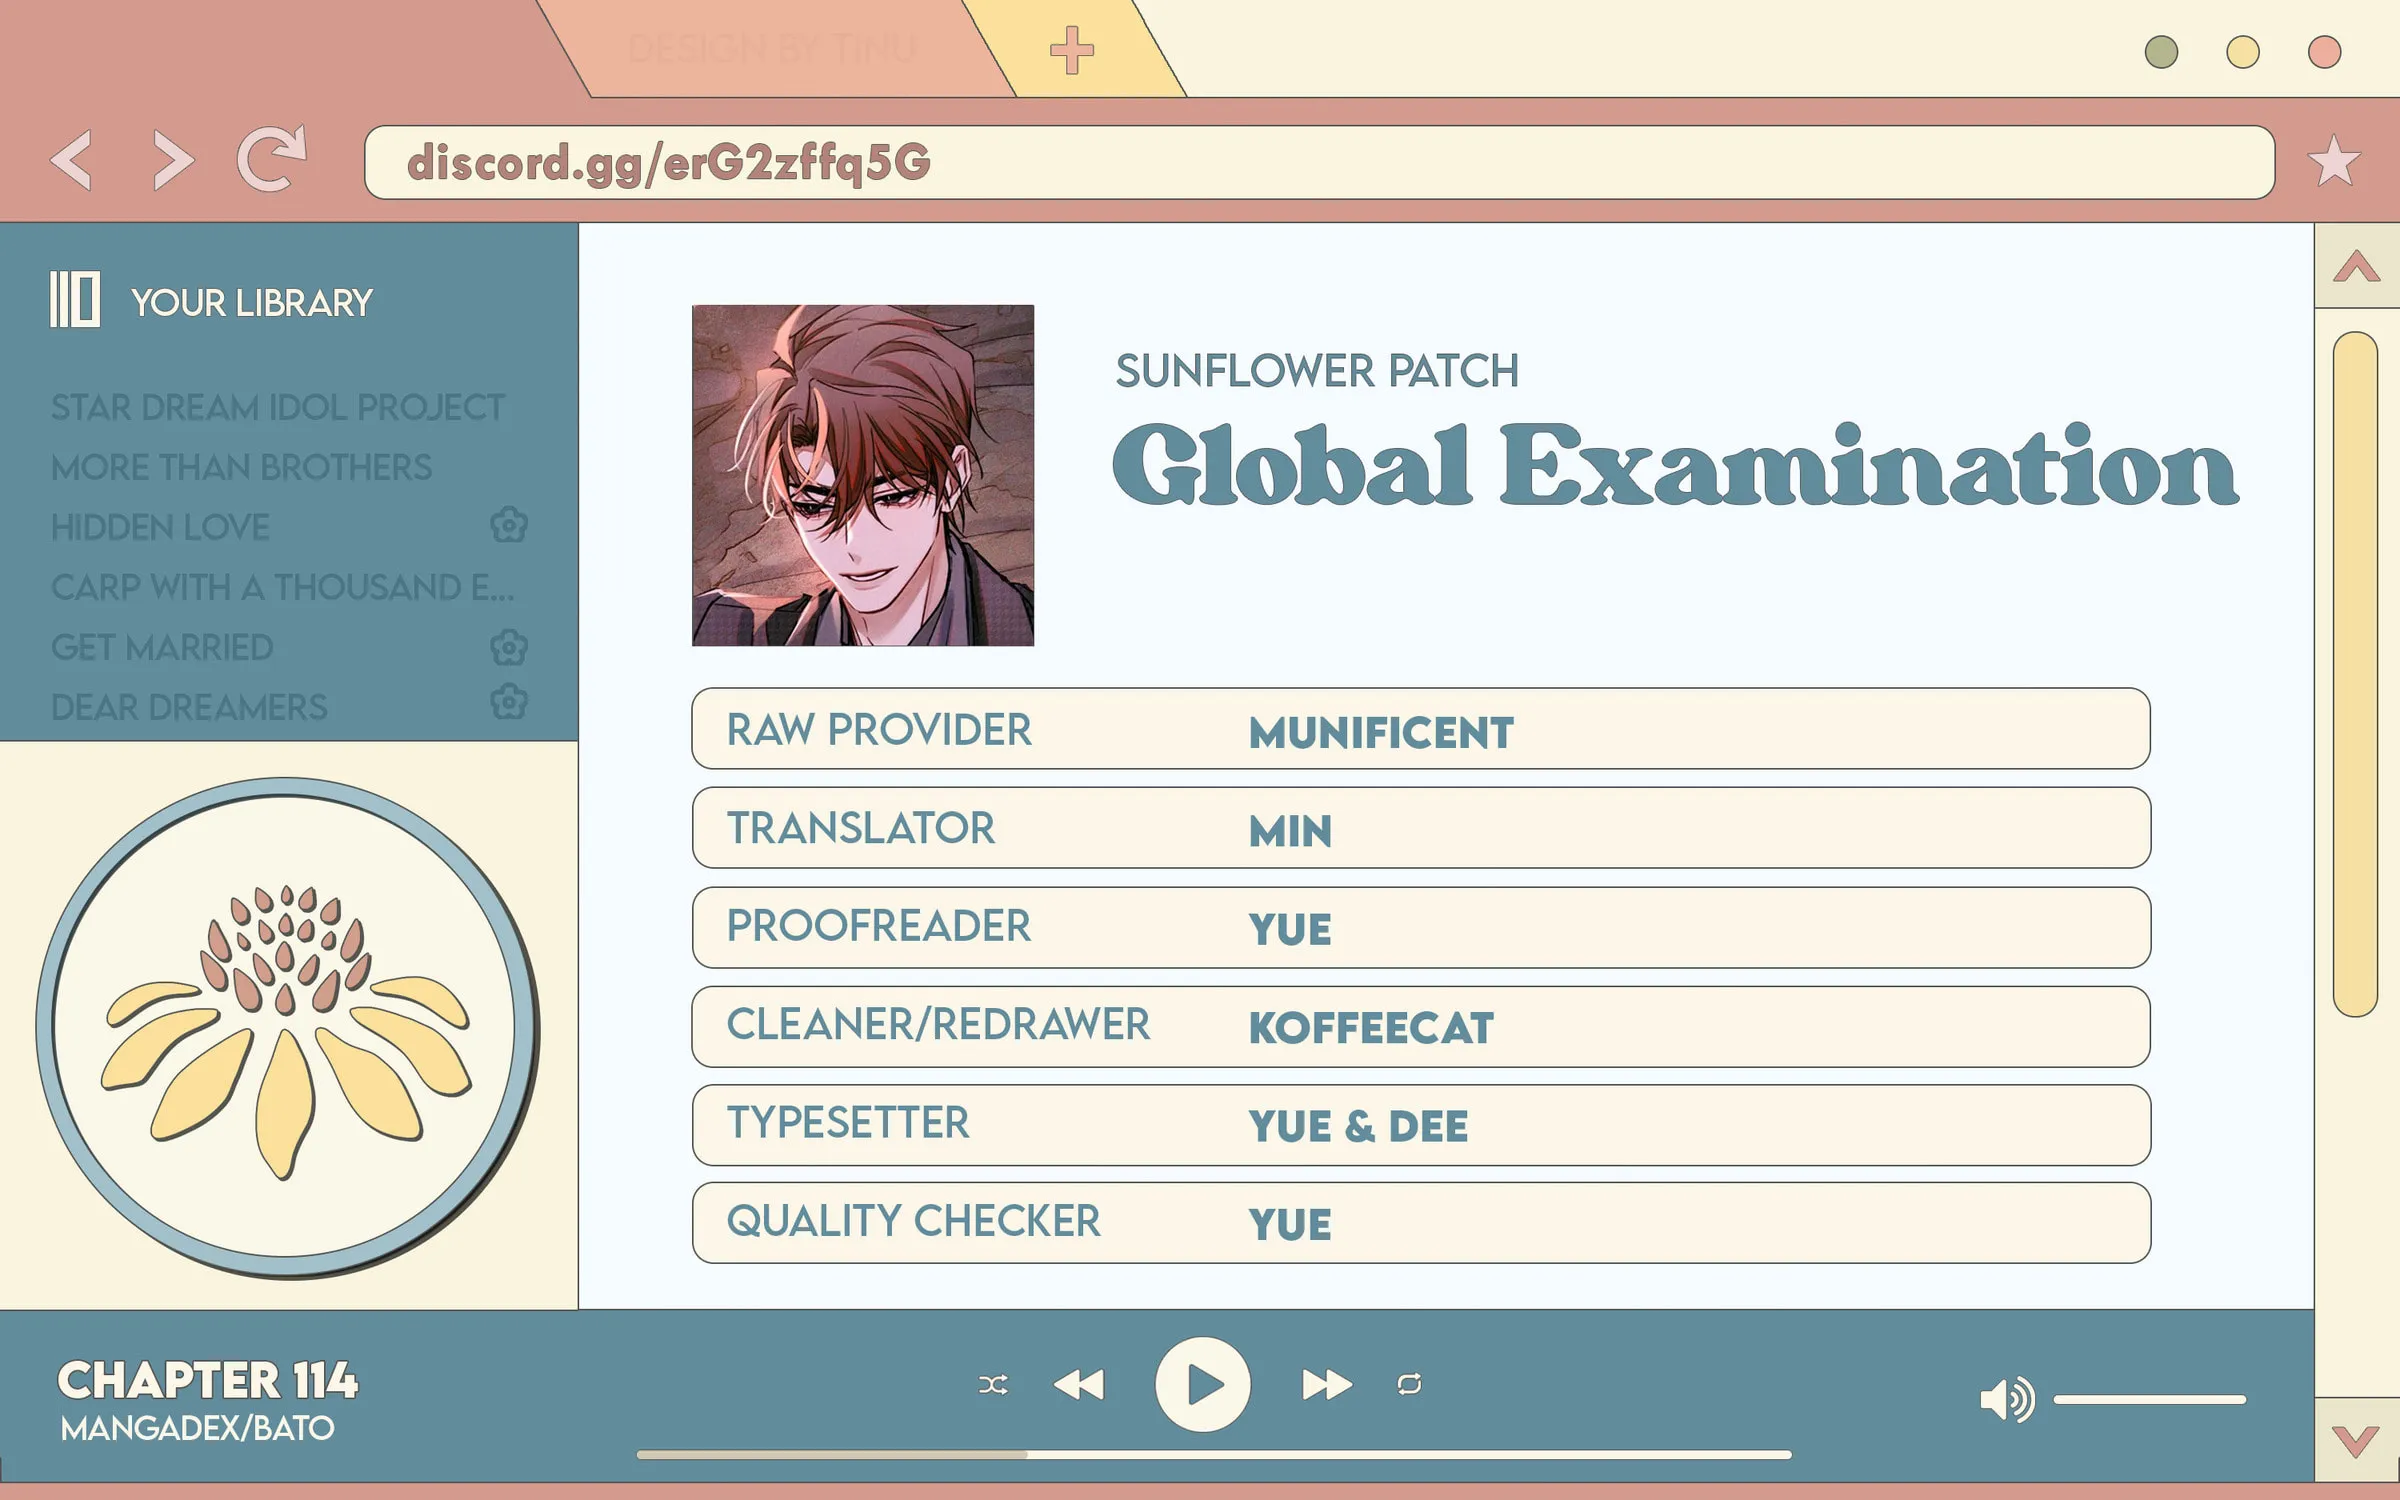Click the Typesetter Yue & Dee row

(1421, 1125)
